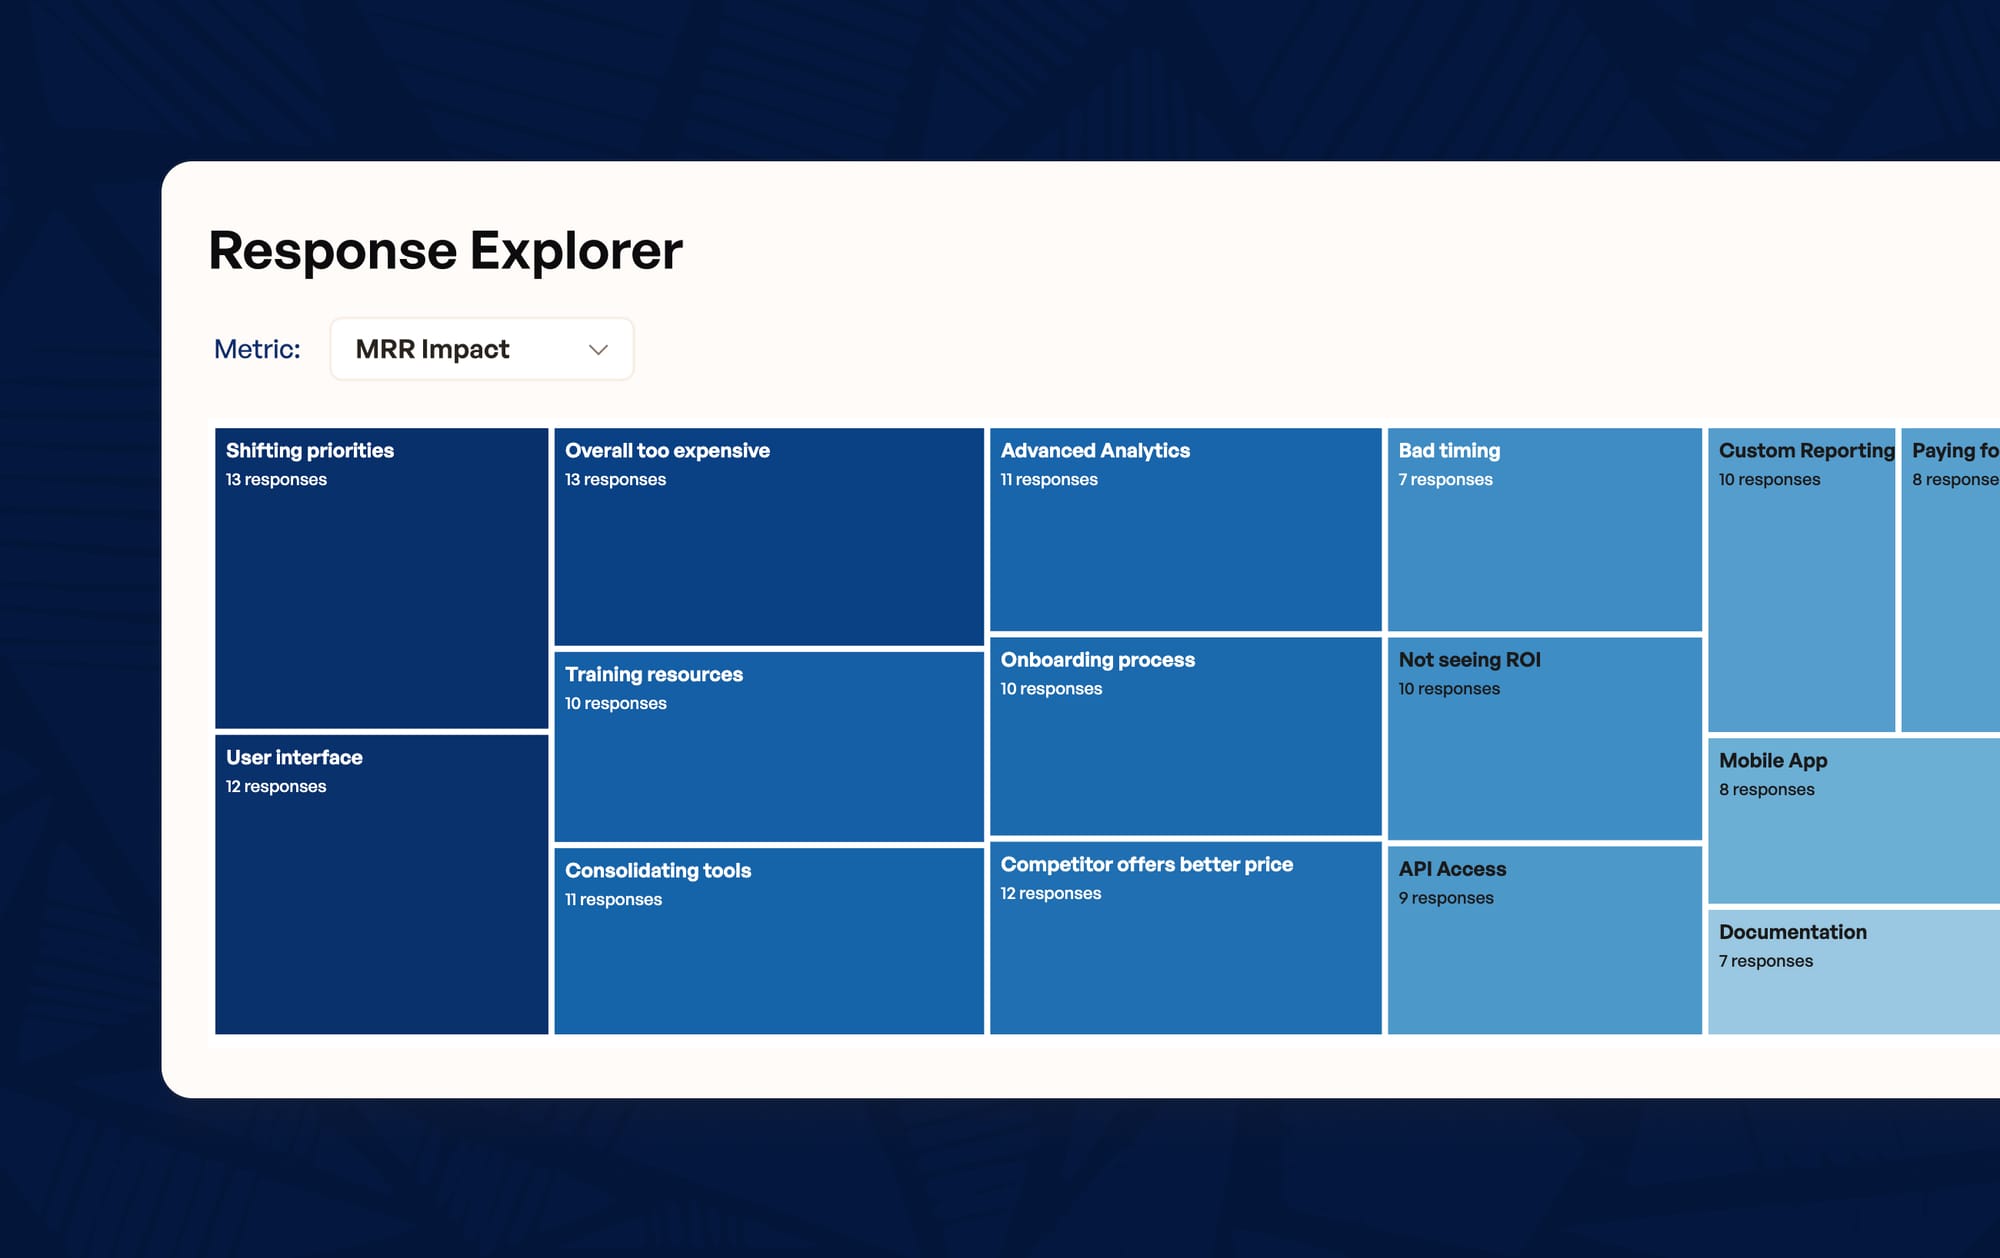Click the API Access tile

[x=1544, y=940]
